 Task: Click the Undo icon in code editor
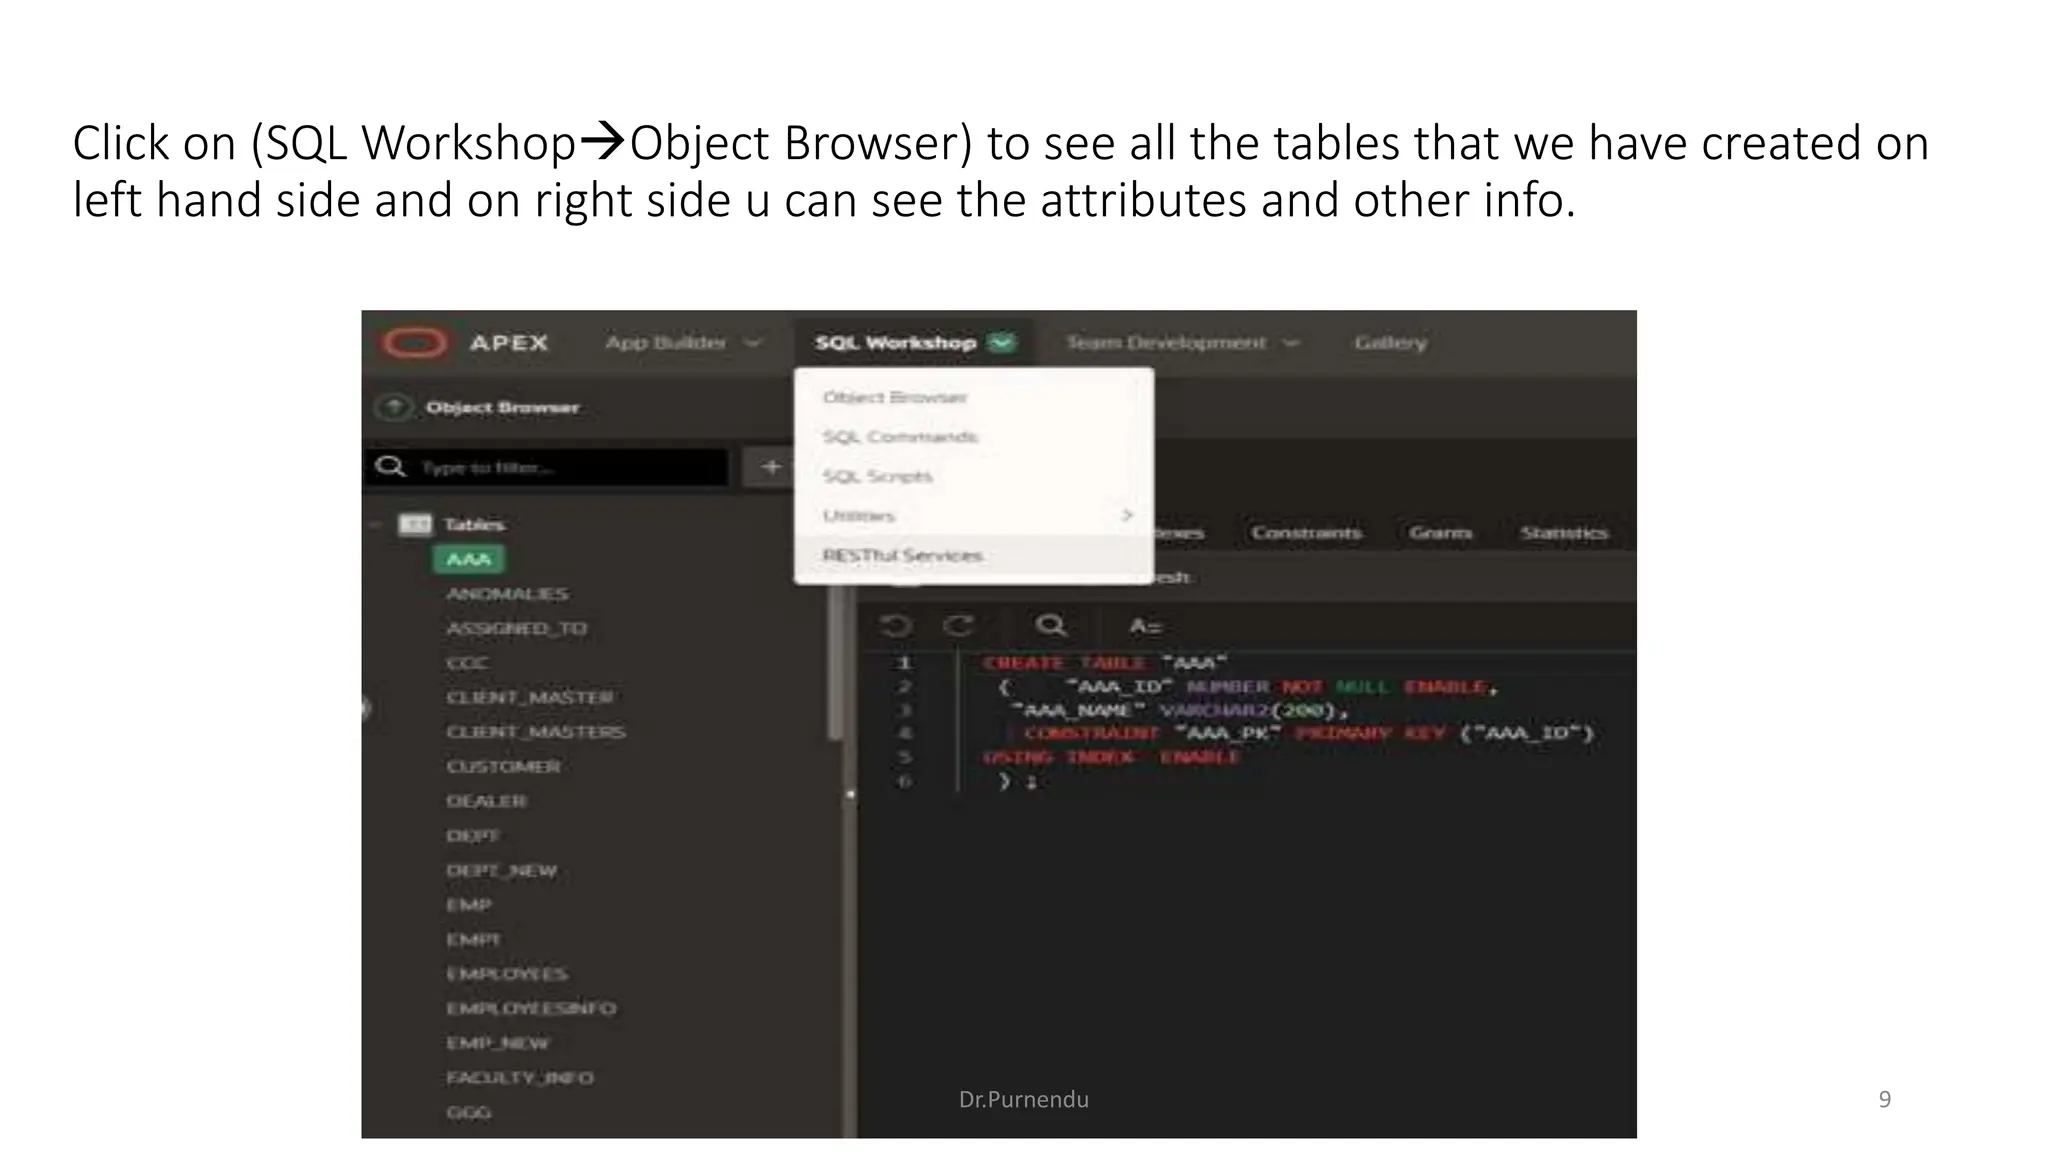[895, 626]
